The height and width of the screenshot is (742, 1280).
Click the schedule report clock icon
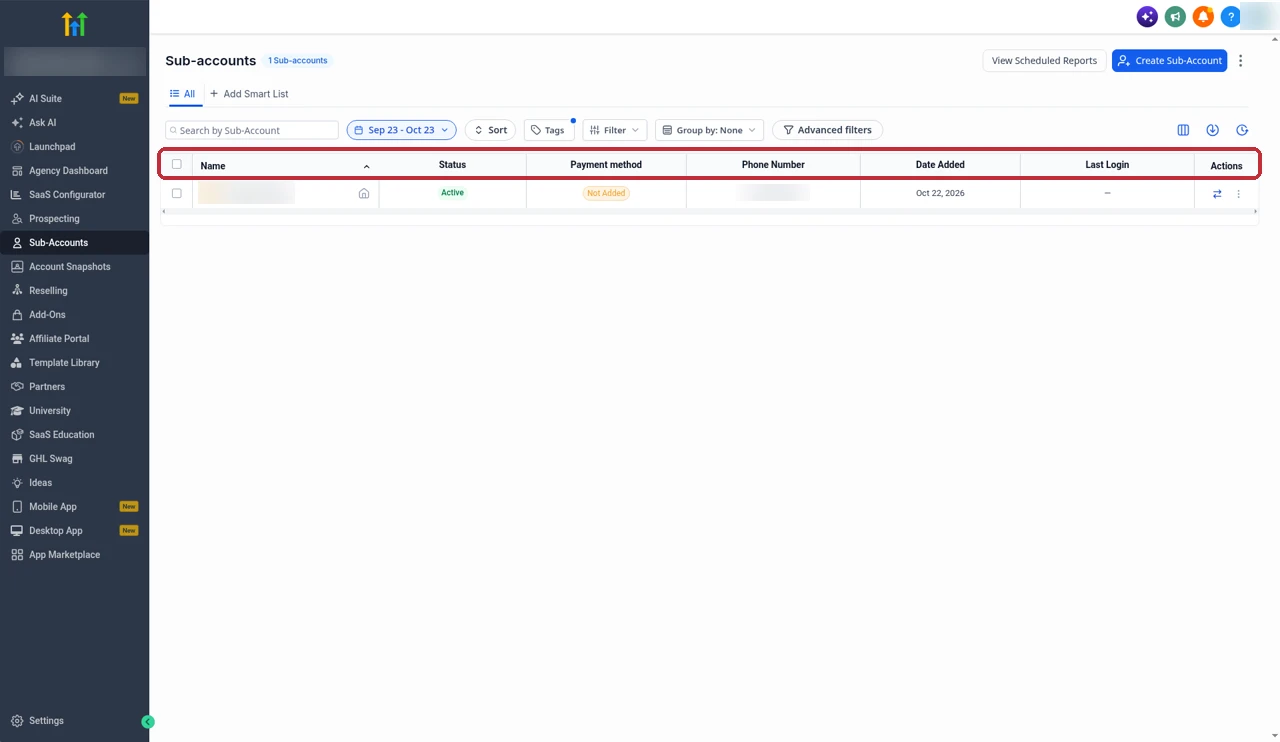coord(1242,130)
